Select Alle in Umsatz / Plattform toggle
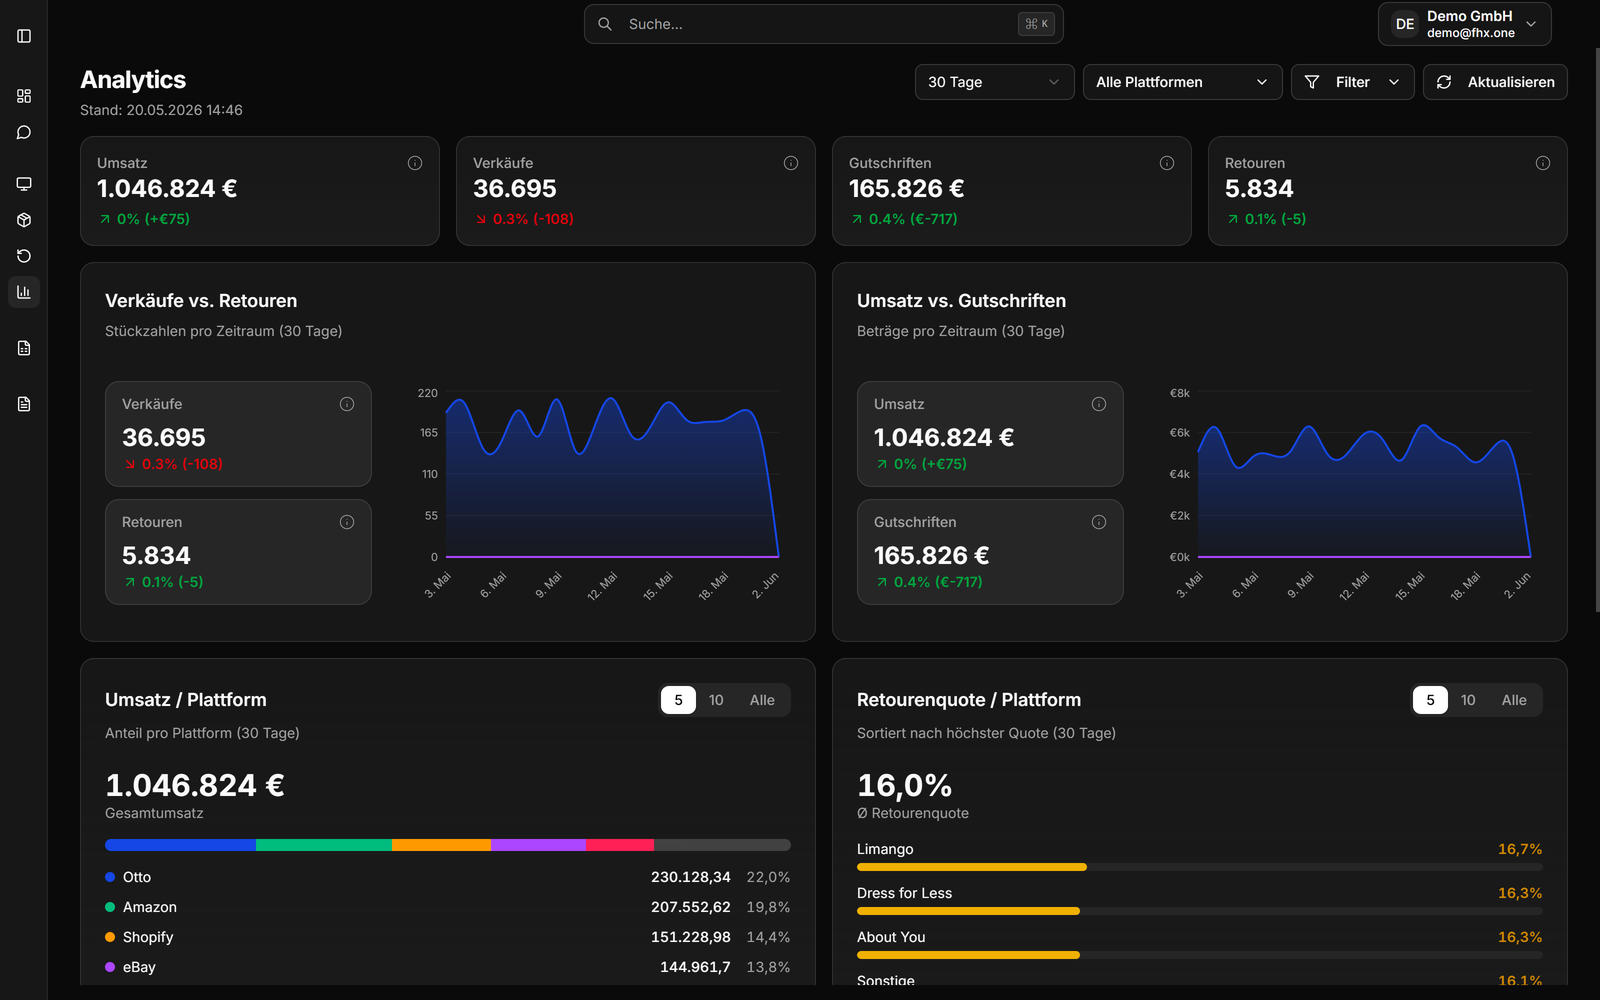The width and height of the screenshot is (1600, 1000). [x=762, y=700]
